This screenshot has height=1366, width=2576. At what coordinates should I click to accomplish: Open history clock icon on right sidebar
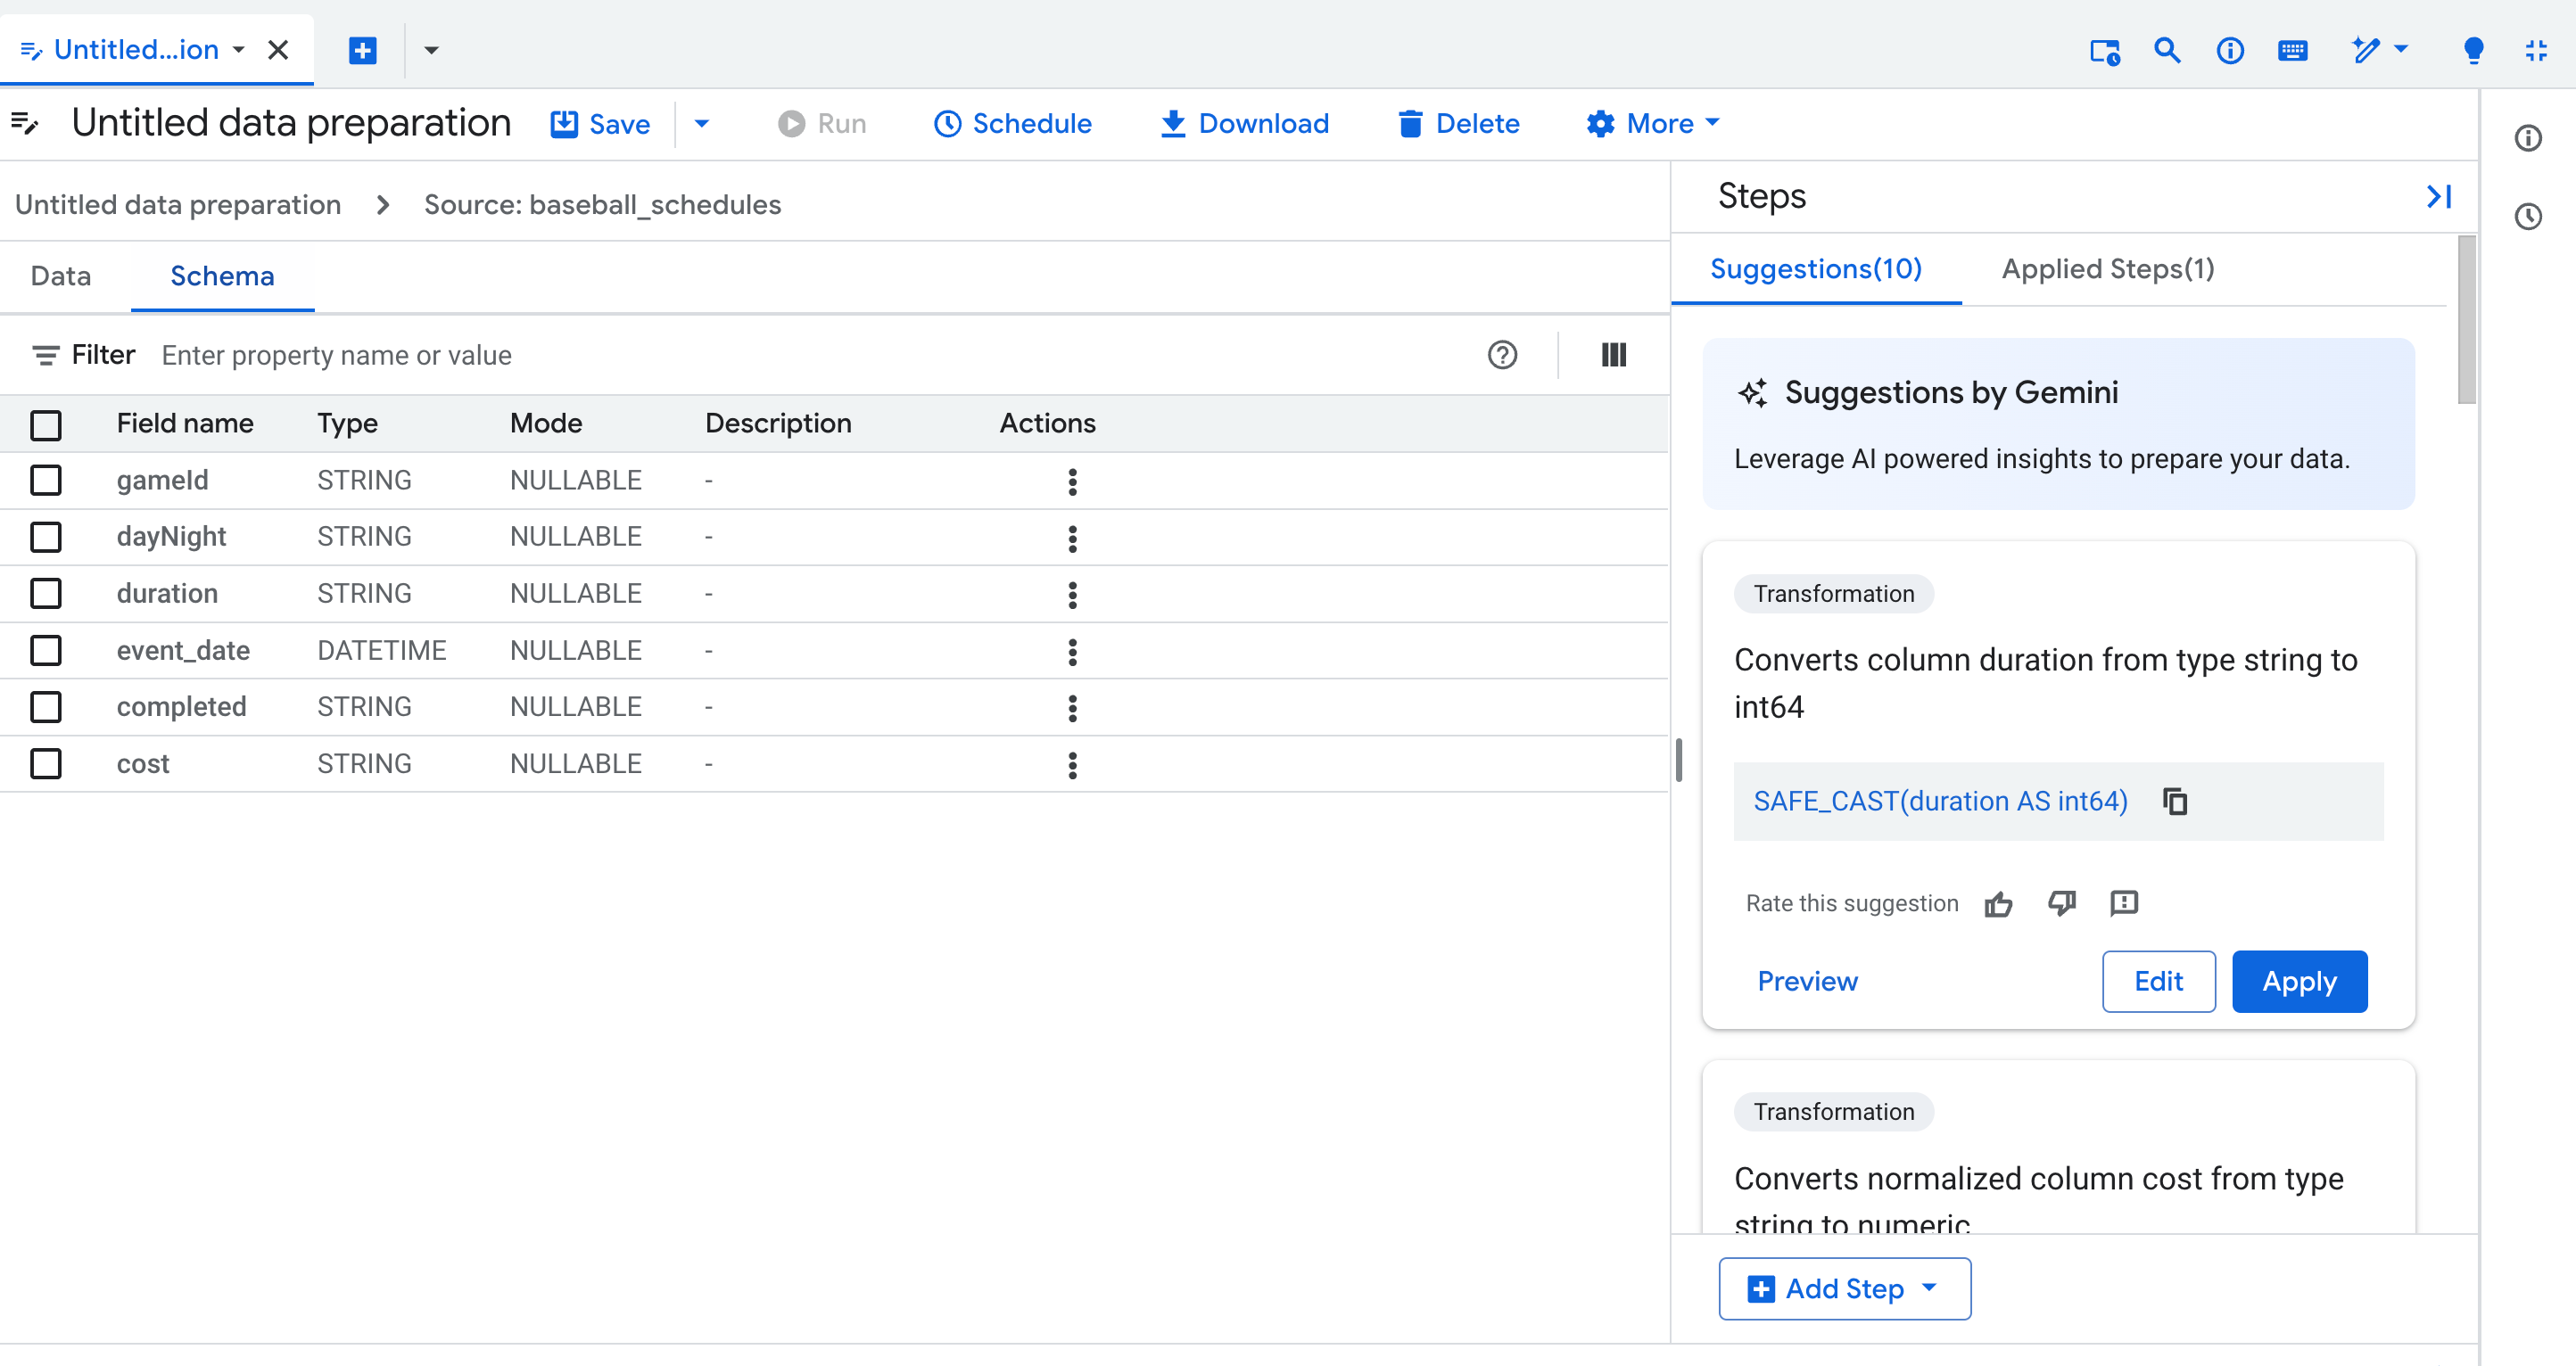2527,216
